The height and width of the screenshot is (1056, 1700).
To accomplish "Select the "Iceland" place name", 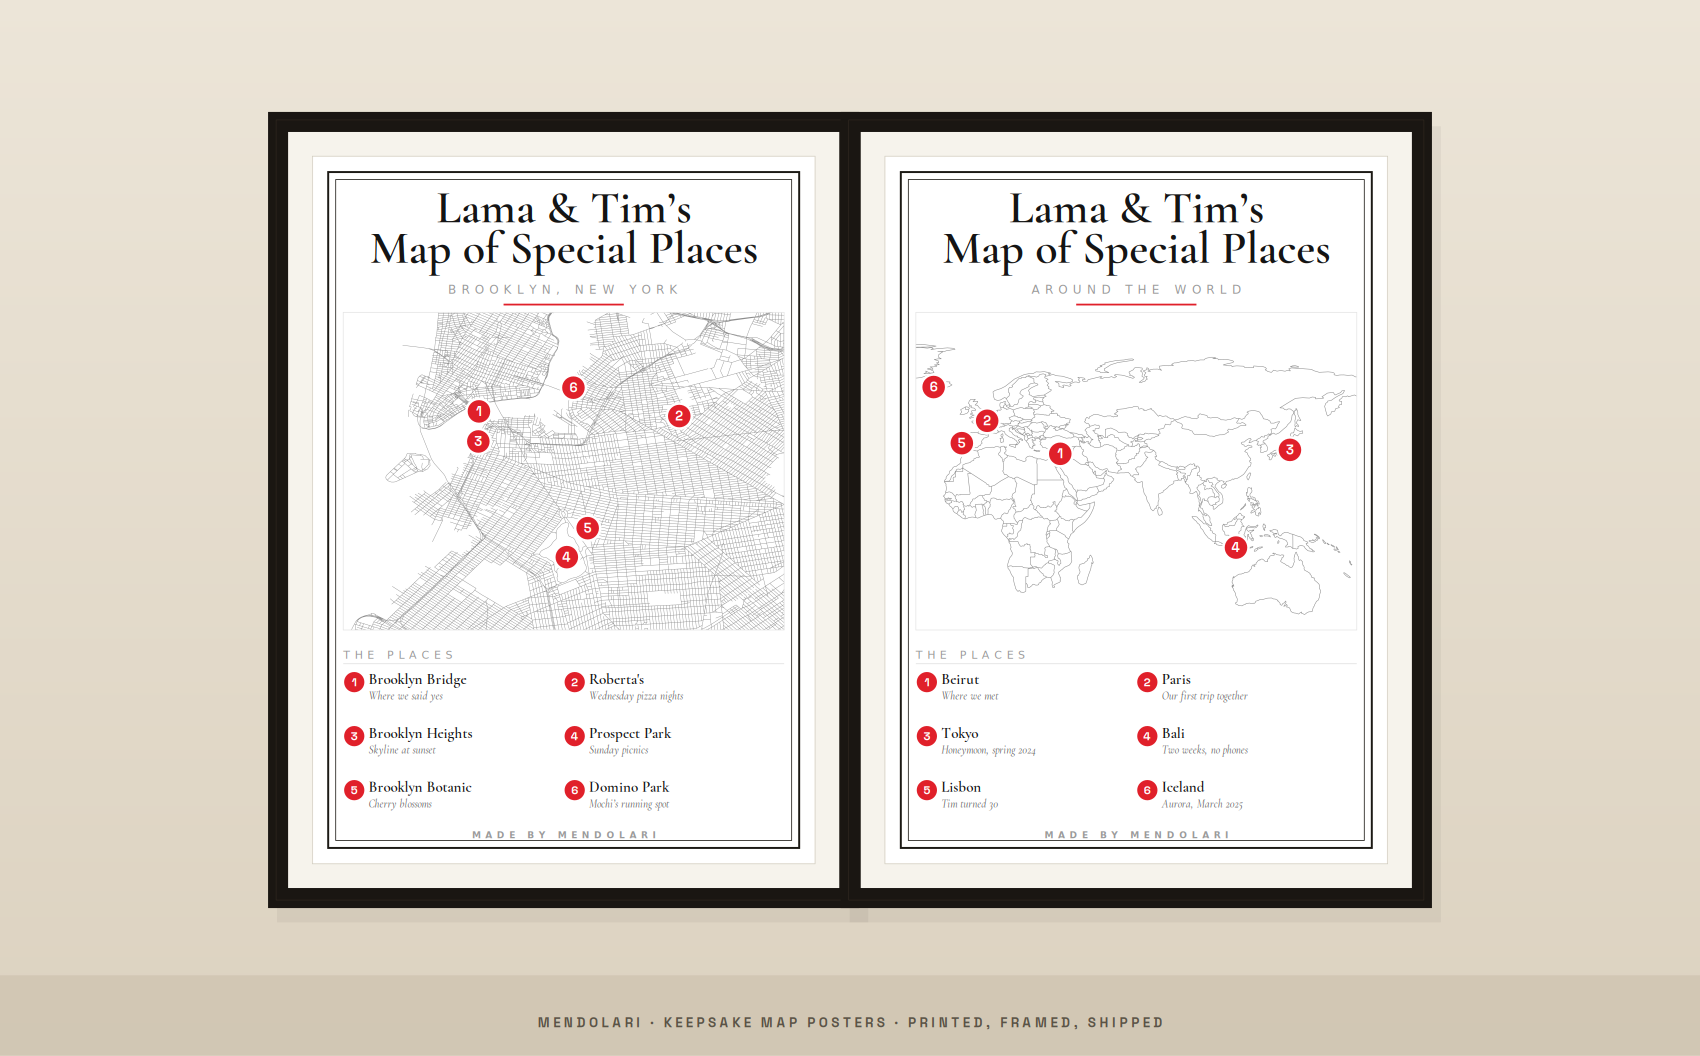I will pyautogui.click(x=1183, y=787).
